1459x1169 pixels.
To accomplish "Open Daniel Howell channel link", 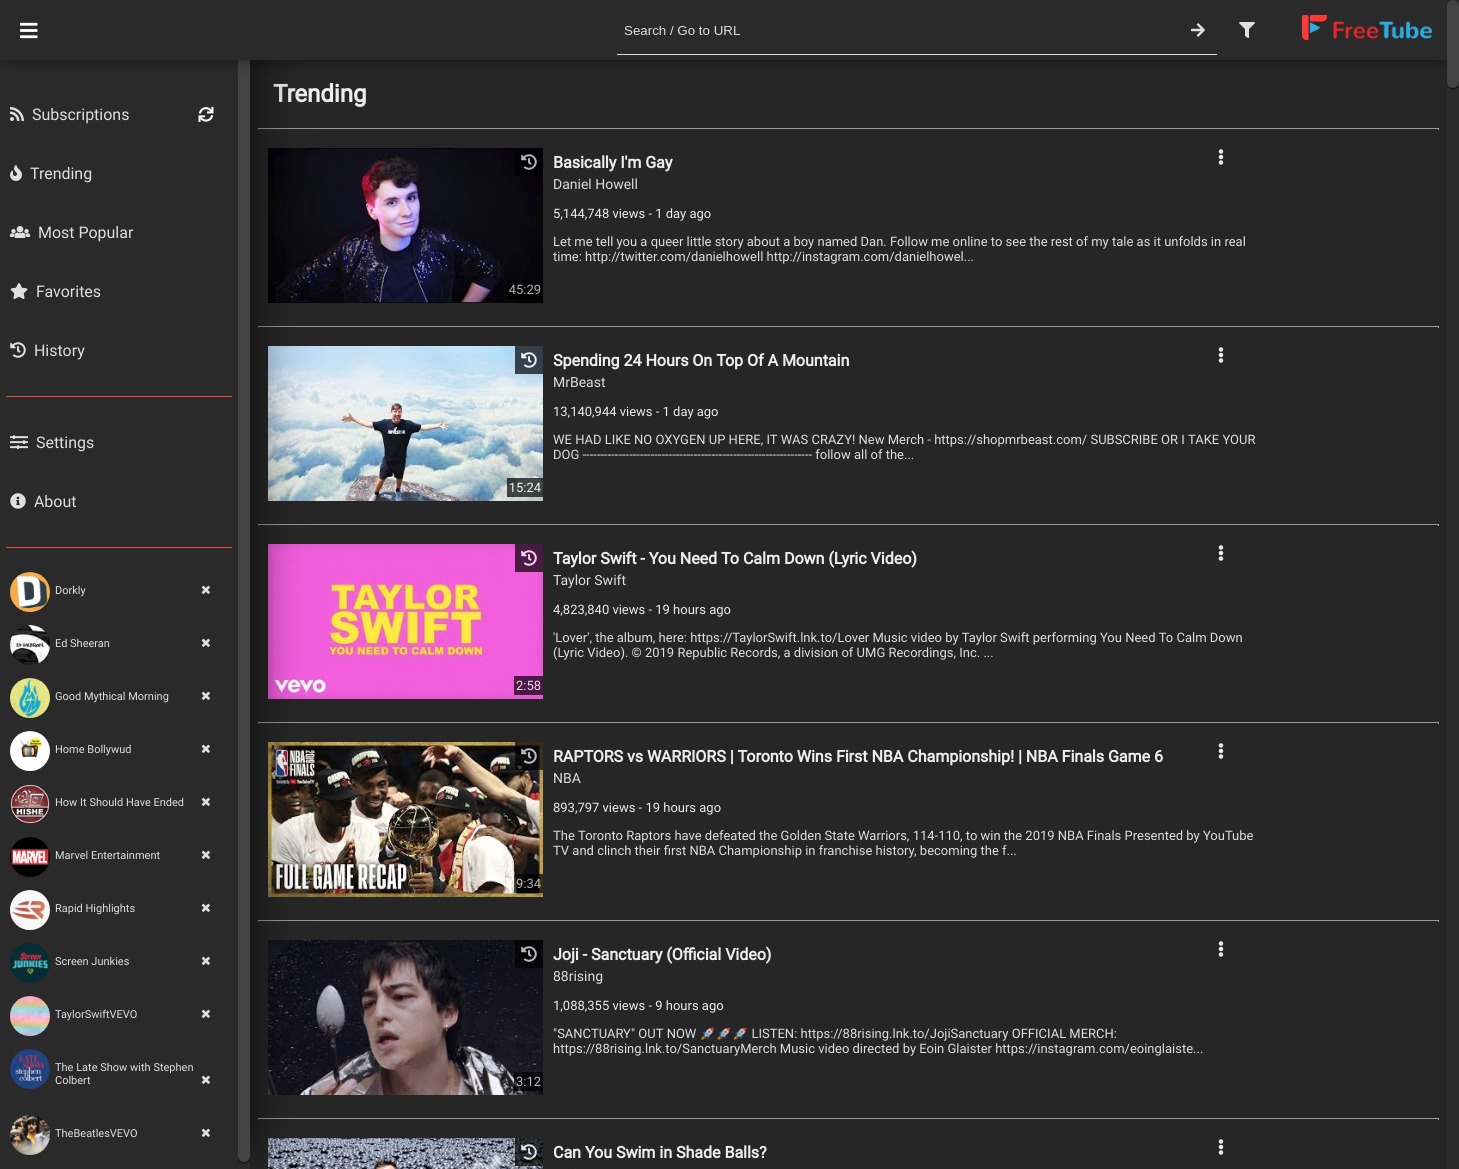I will coord(595,185).
